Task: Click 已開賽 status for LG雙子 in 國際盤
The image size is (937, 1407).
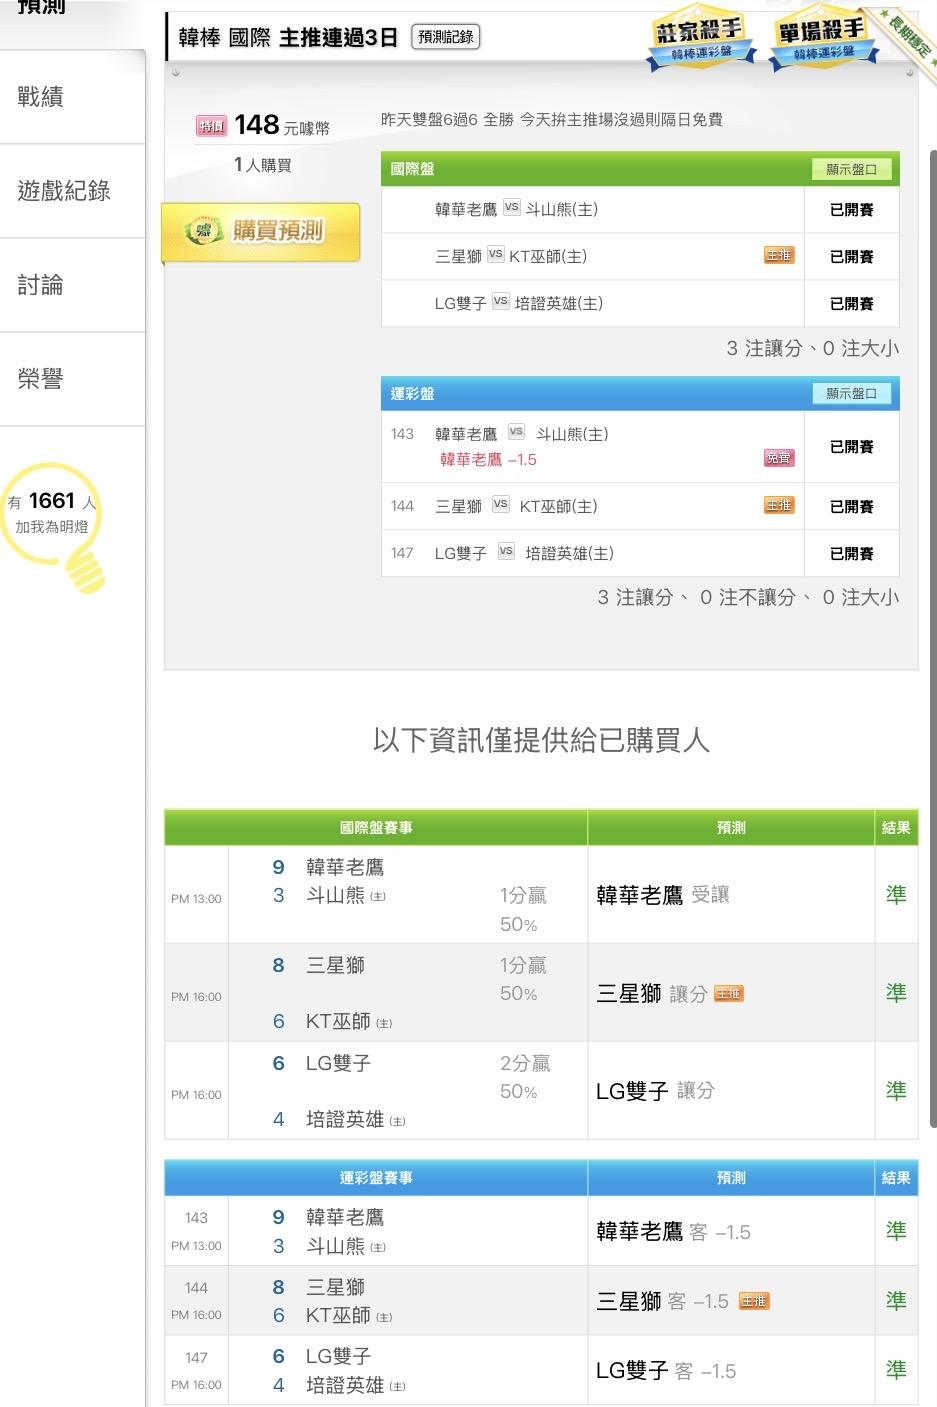Action: pos(851,303)
